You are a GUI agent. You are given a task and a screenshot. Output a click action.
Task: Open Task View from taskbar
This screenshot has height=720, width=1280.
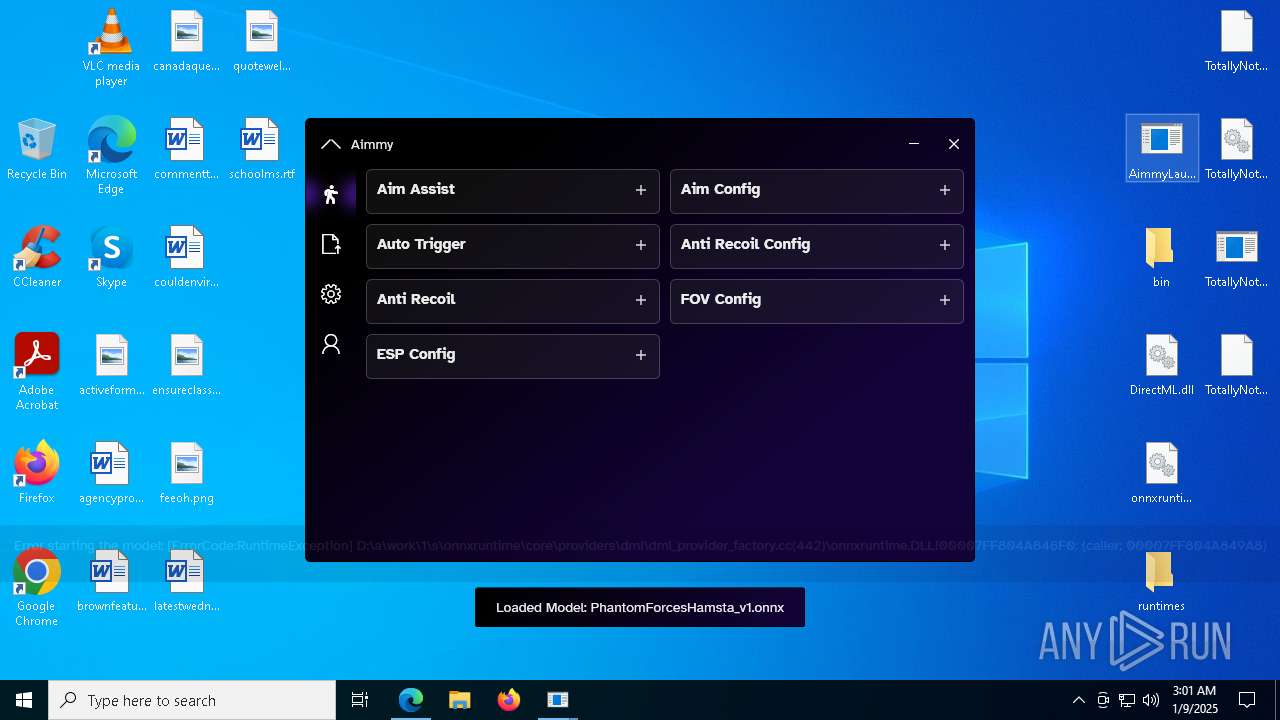click(x=360, y=700)
